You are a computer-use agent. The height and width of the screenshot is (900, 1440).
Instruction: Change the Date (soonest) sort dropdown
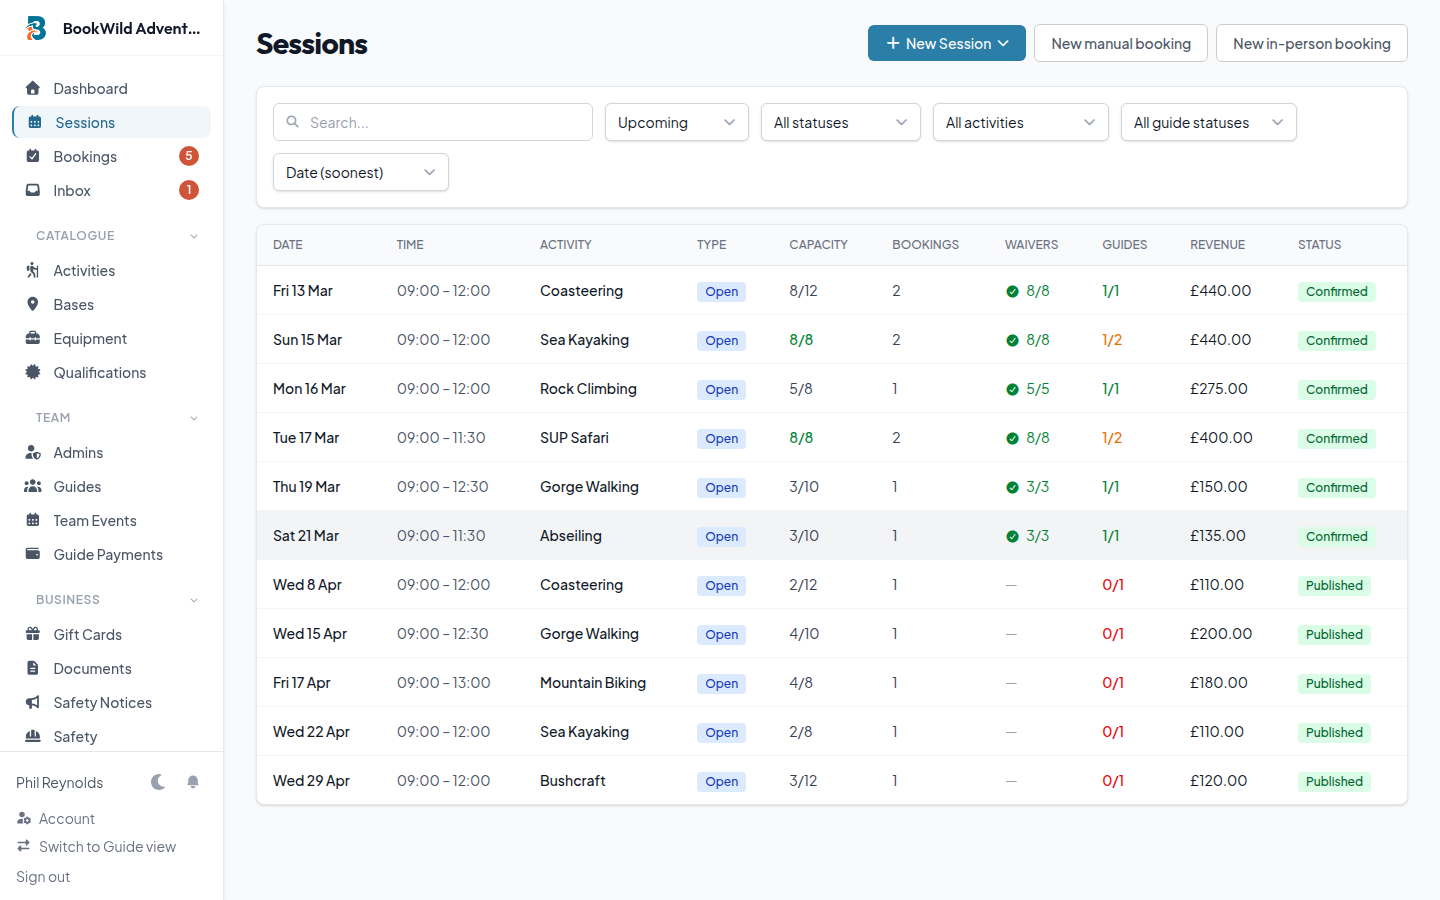360,172
